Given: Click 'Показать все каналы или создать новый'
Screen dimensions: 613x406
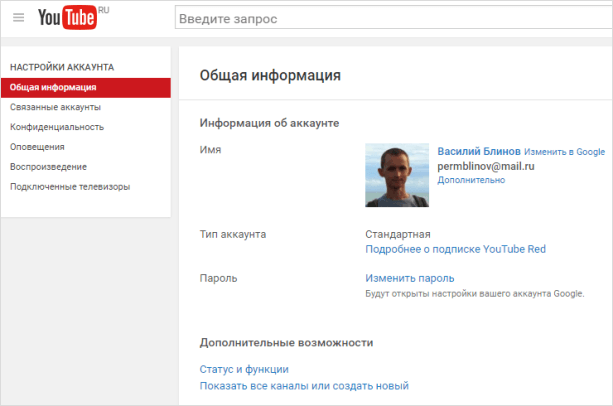Looking at the screenshot, I should point(304,386).
